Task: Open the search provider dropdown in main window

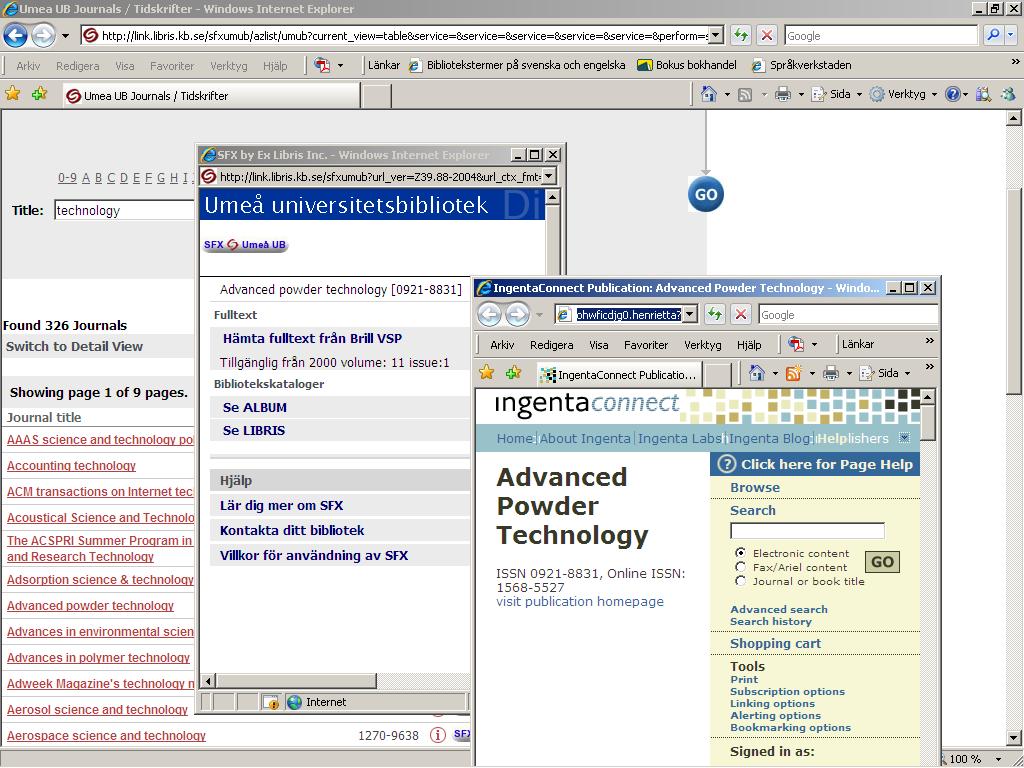Action: coord(1011,35)
